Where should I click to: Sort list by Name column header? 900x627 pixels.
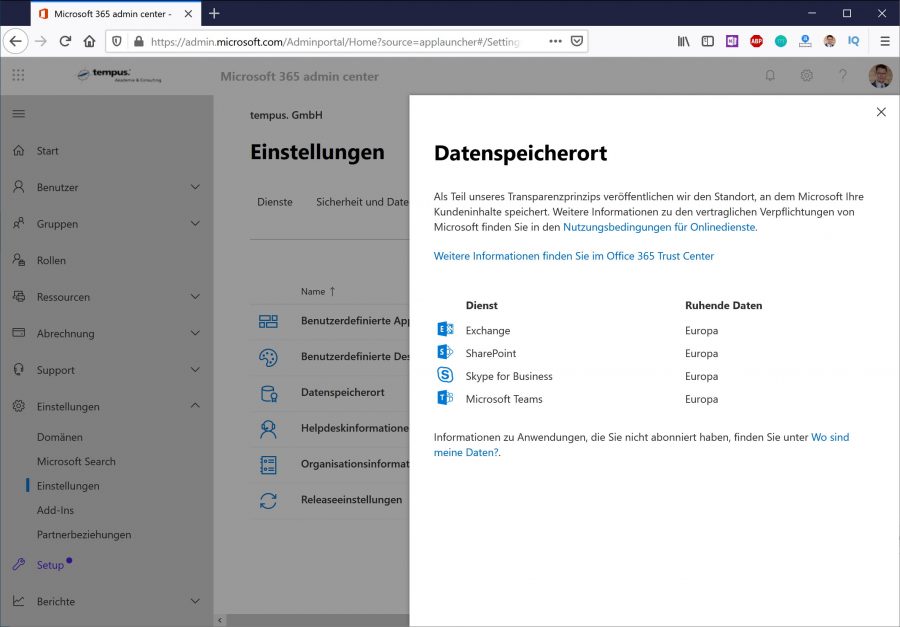pyautogui.click(x=318, y=292)
